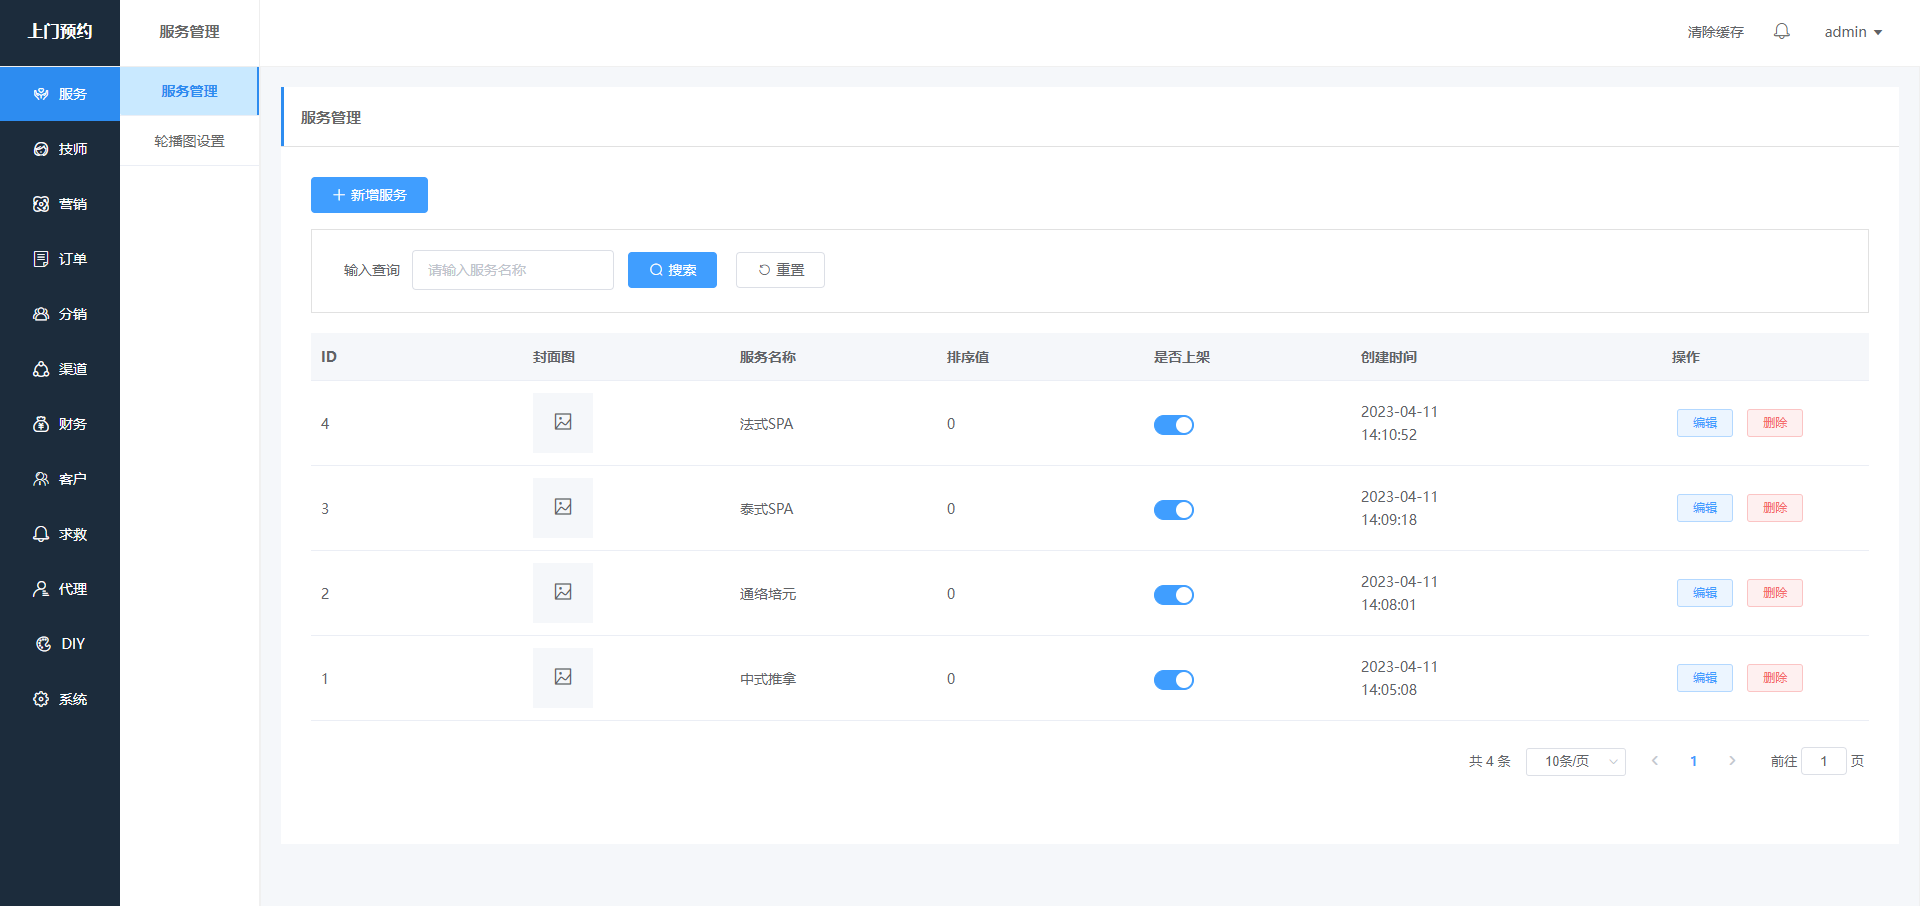Disable the 上架 switch for 泰式SPA
This screenshot has width=1920, height=906.
(1173, 510)
